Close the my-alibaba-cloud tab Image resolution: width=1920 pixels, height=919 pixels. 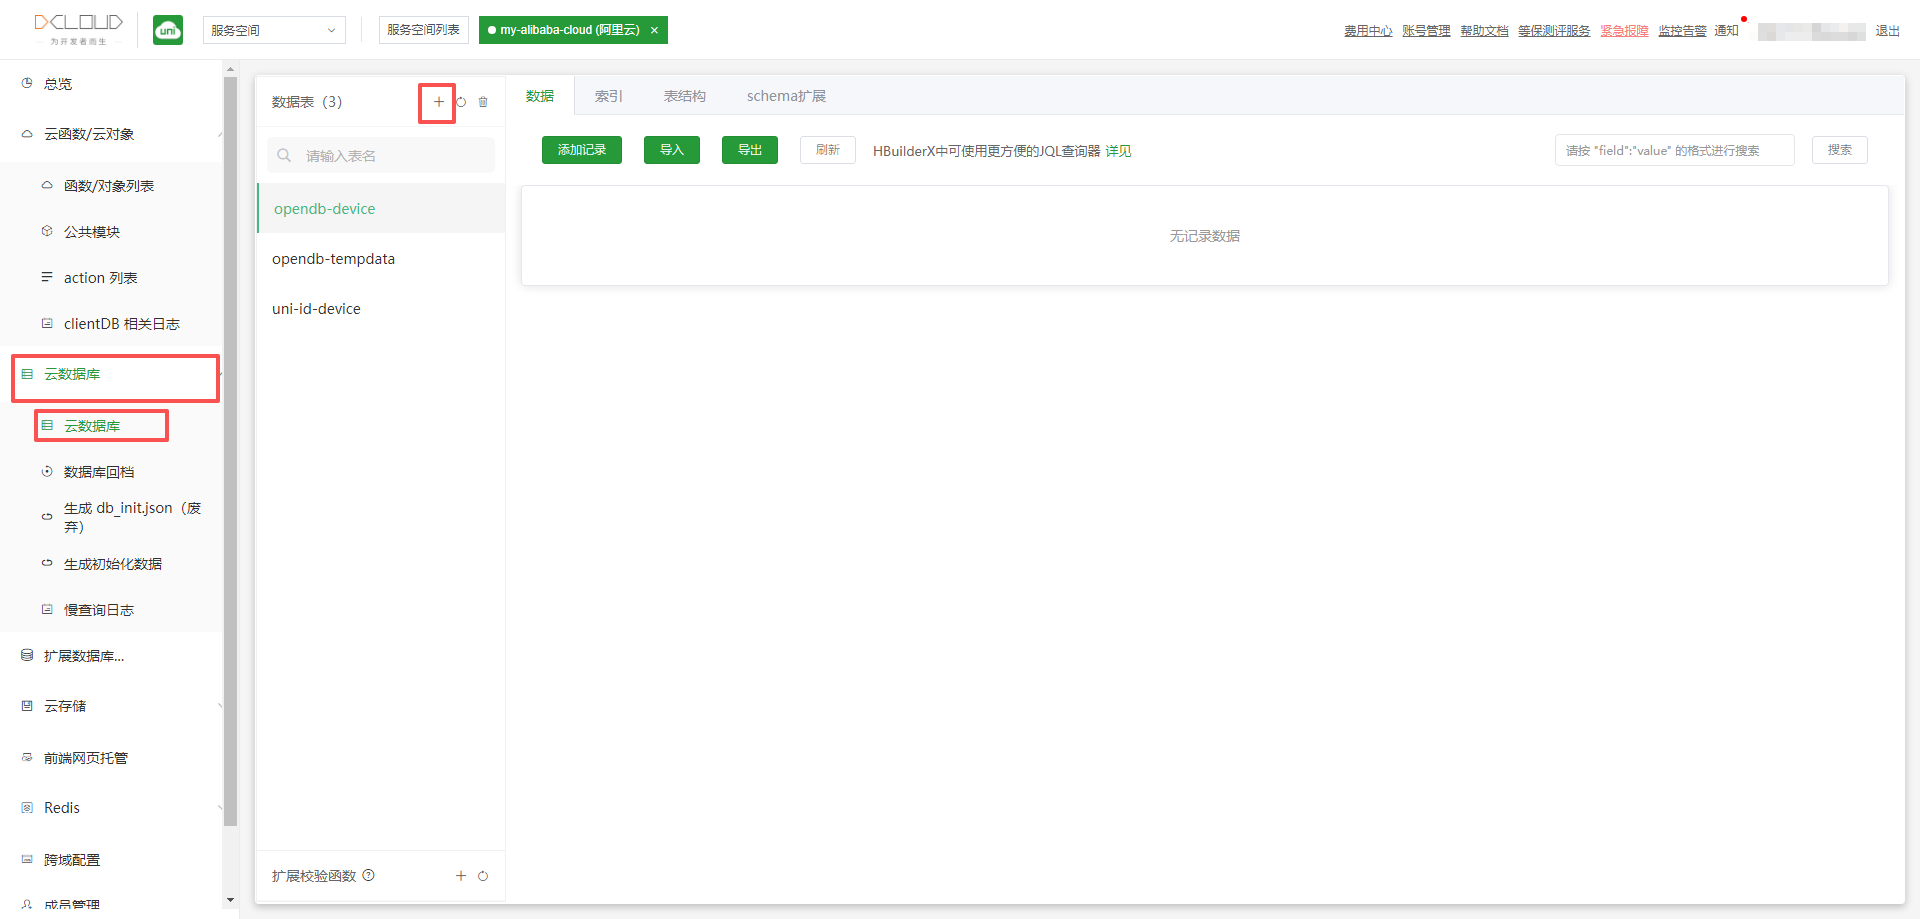click(x=654, y=30)
